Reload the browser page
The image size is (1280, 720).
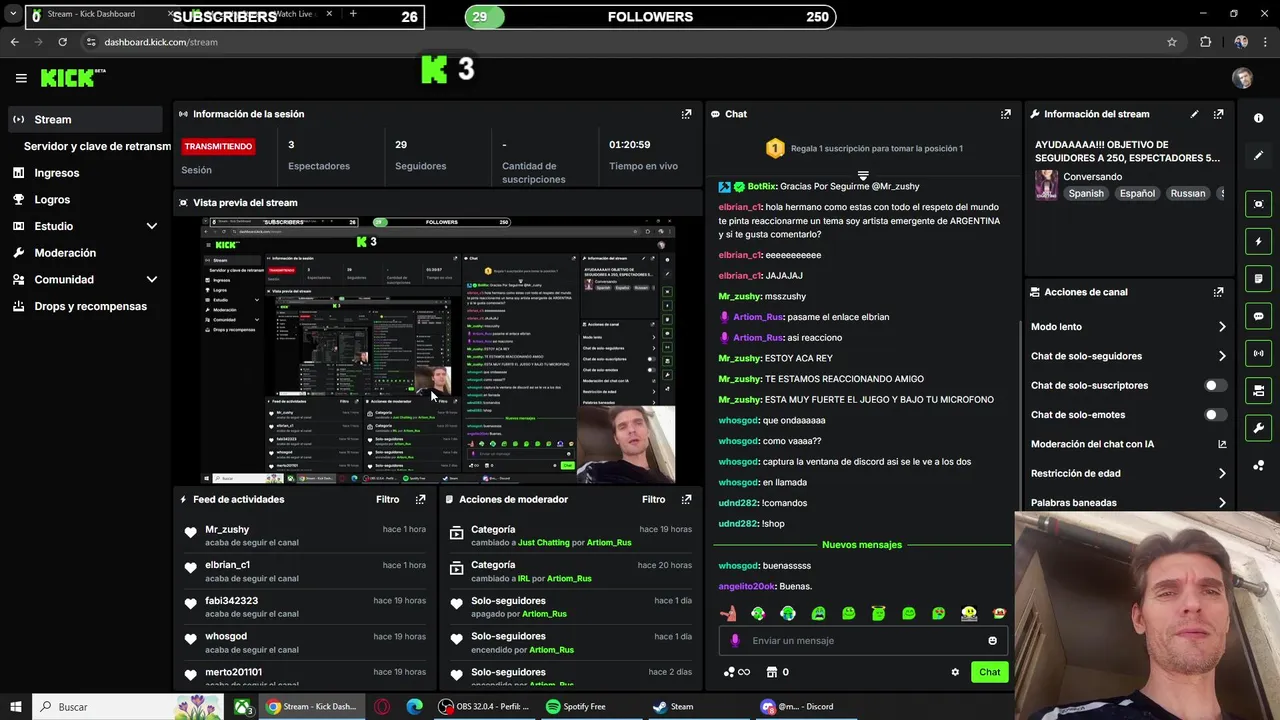coord(62,42)
